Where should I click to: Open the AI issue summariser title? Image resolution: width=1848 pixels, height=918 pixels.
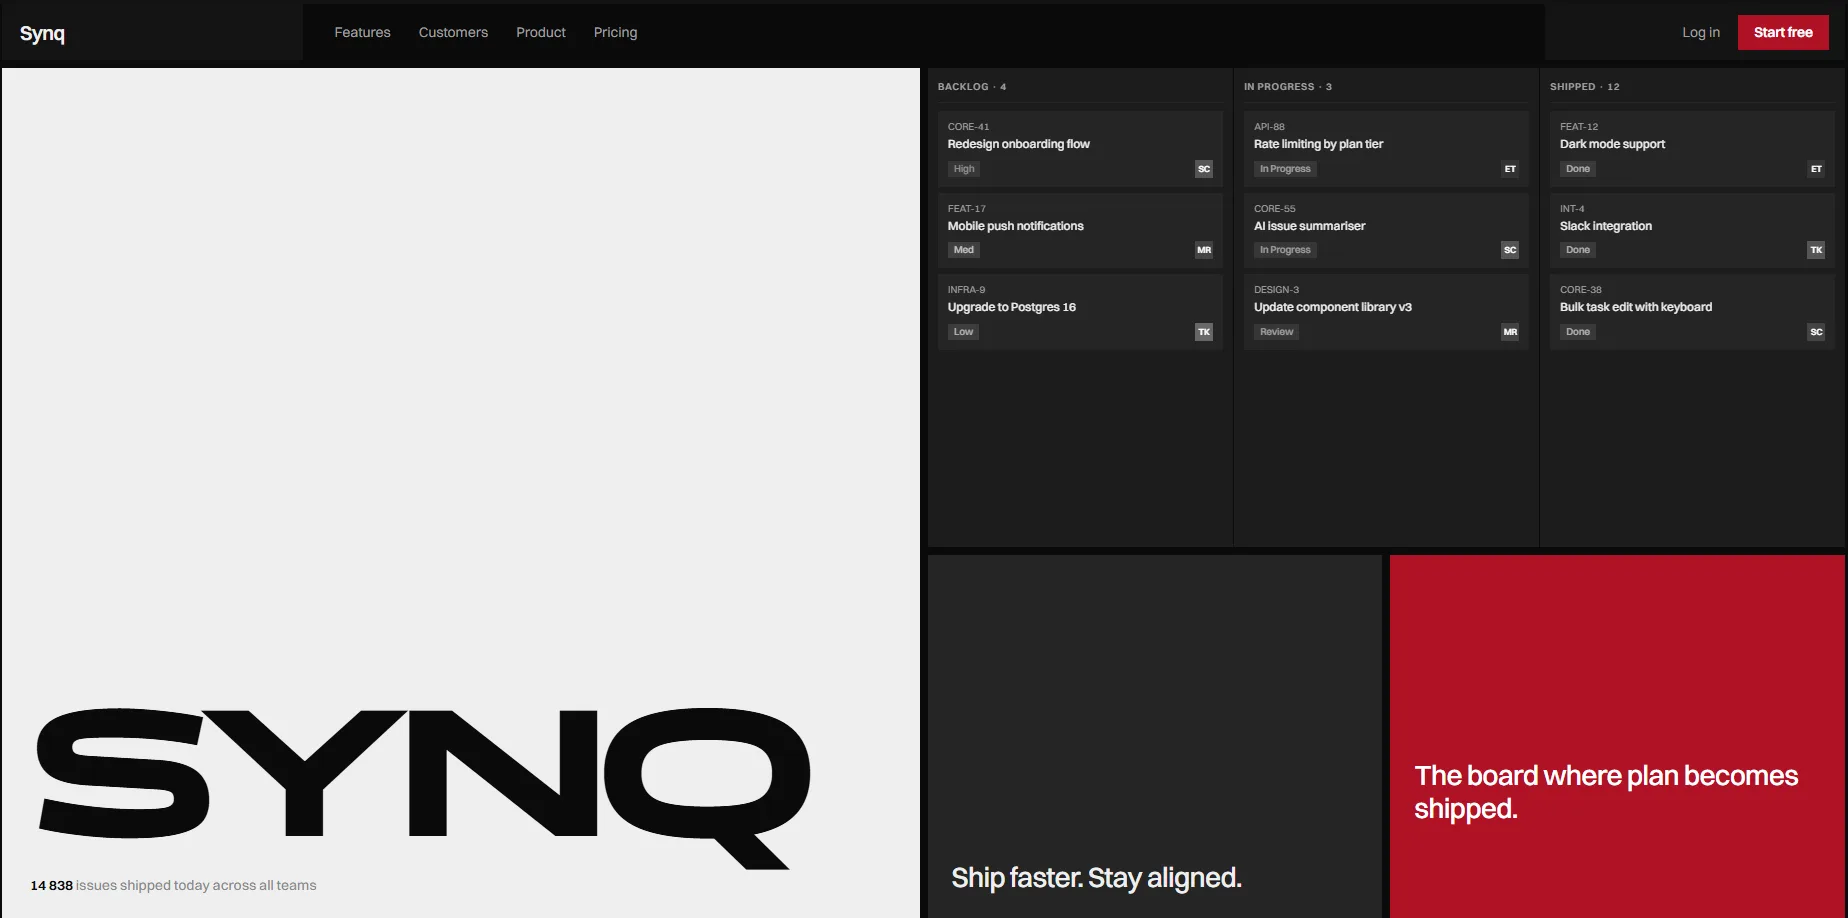pyautogui.click(x=1310, y=226)
